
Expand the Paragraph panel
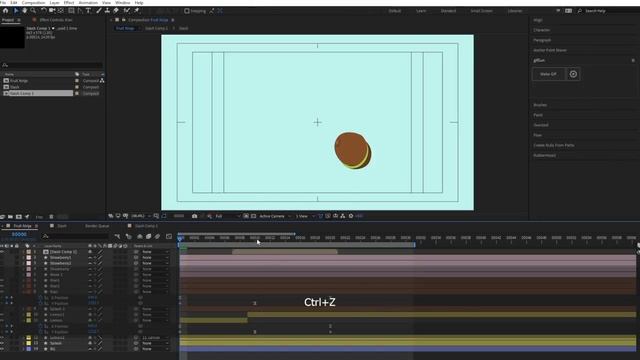(x=542, y=40)
